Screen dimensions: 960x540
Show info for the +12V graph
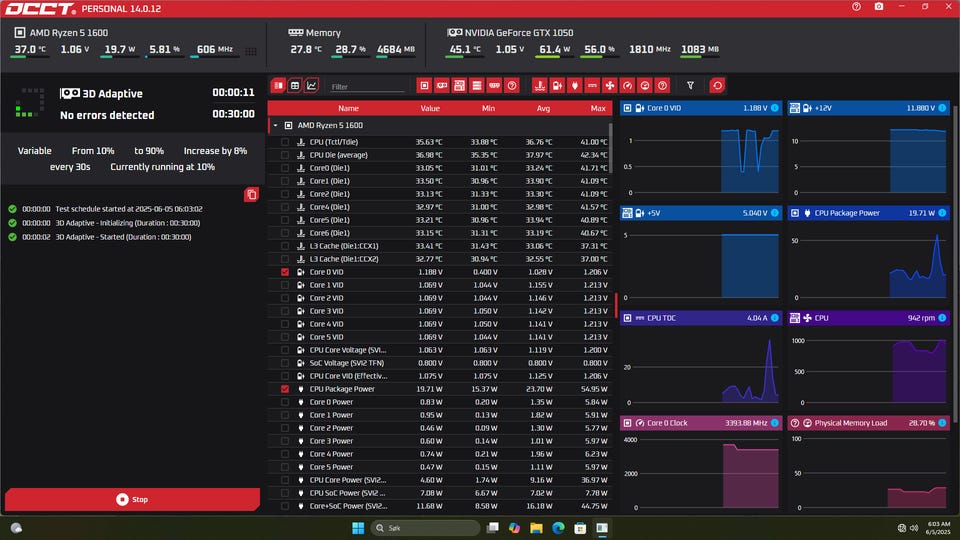(942, 108)
